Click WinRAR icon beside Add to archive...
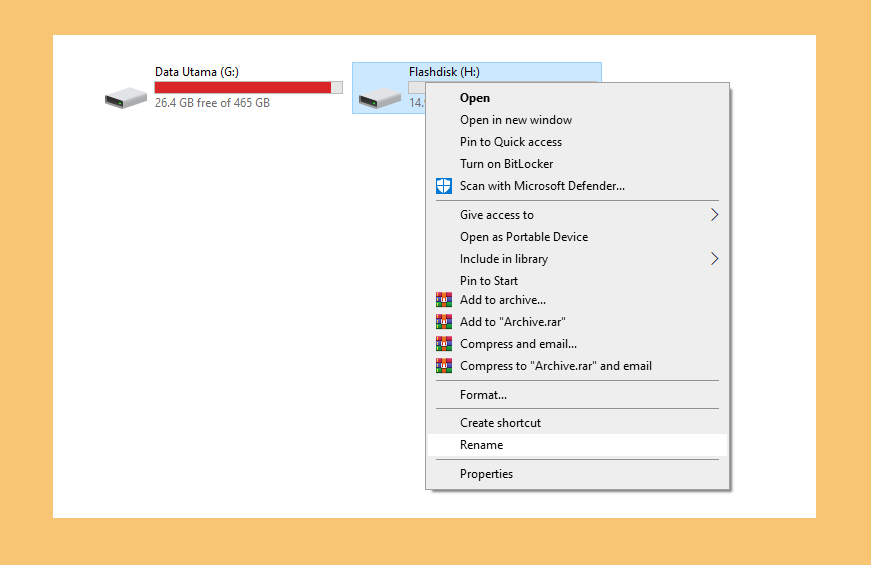The width and height of the screenshot is (871, 565). tap(444, 300)
